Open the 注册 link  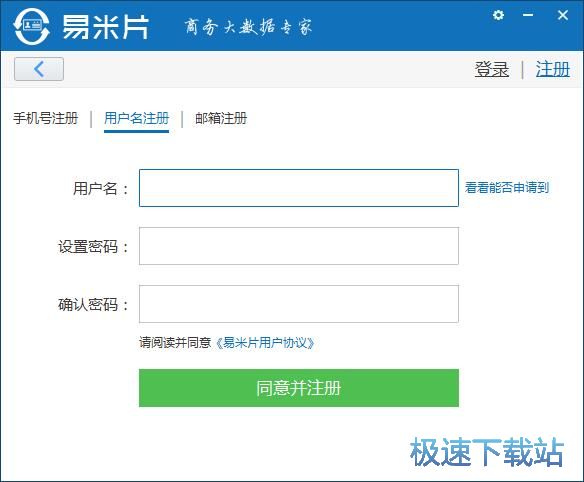pyautogui.click(x=553, y=69)
